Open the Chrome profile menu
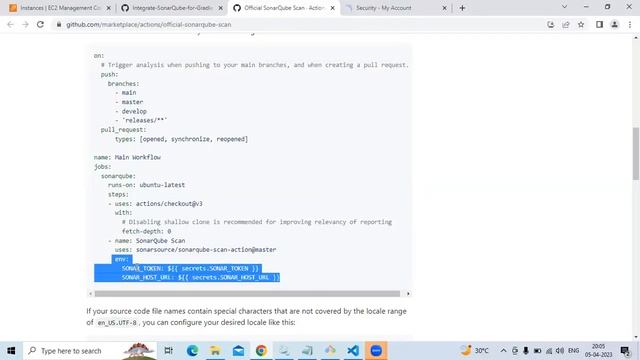 pos(614,24)
